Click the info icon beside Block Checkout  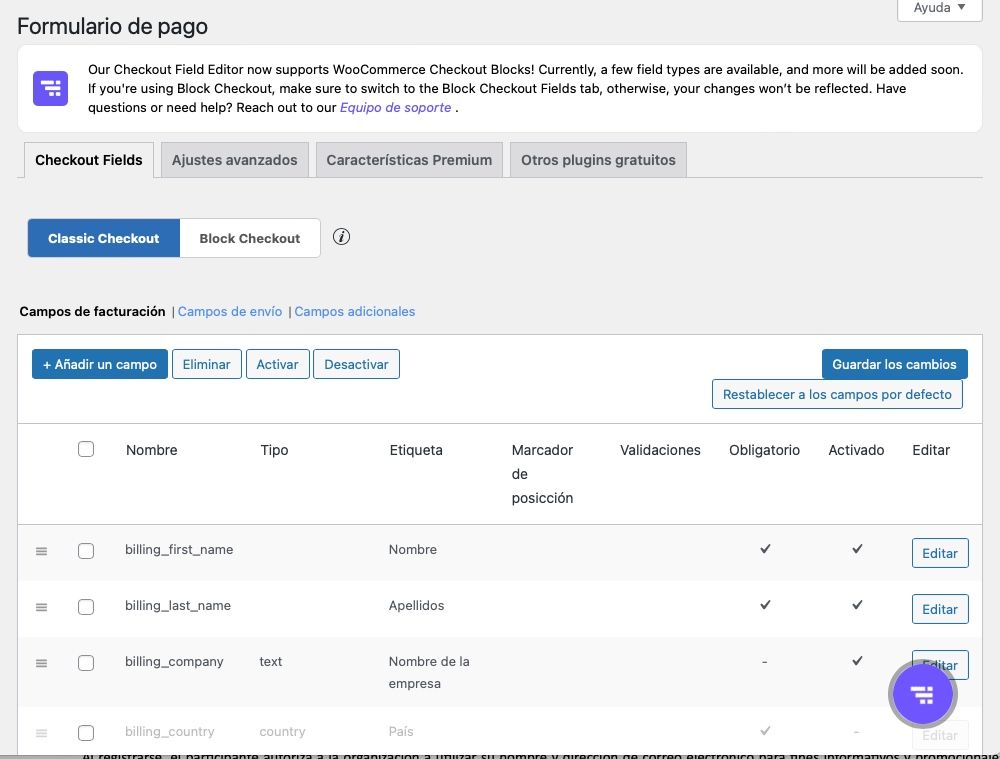tap(341, 238)
